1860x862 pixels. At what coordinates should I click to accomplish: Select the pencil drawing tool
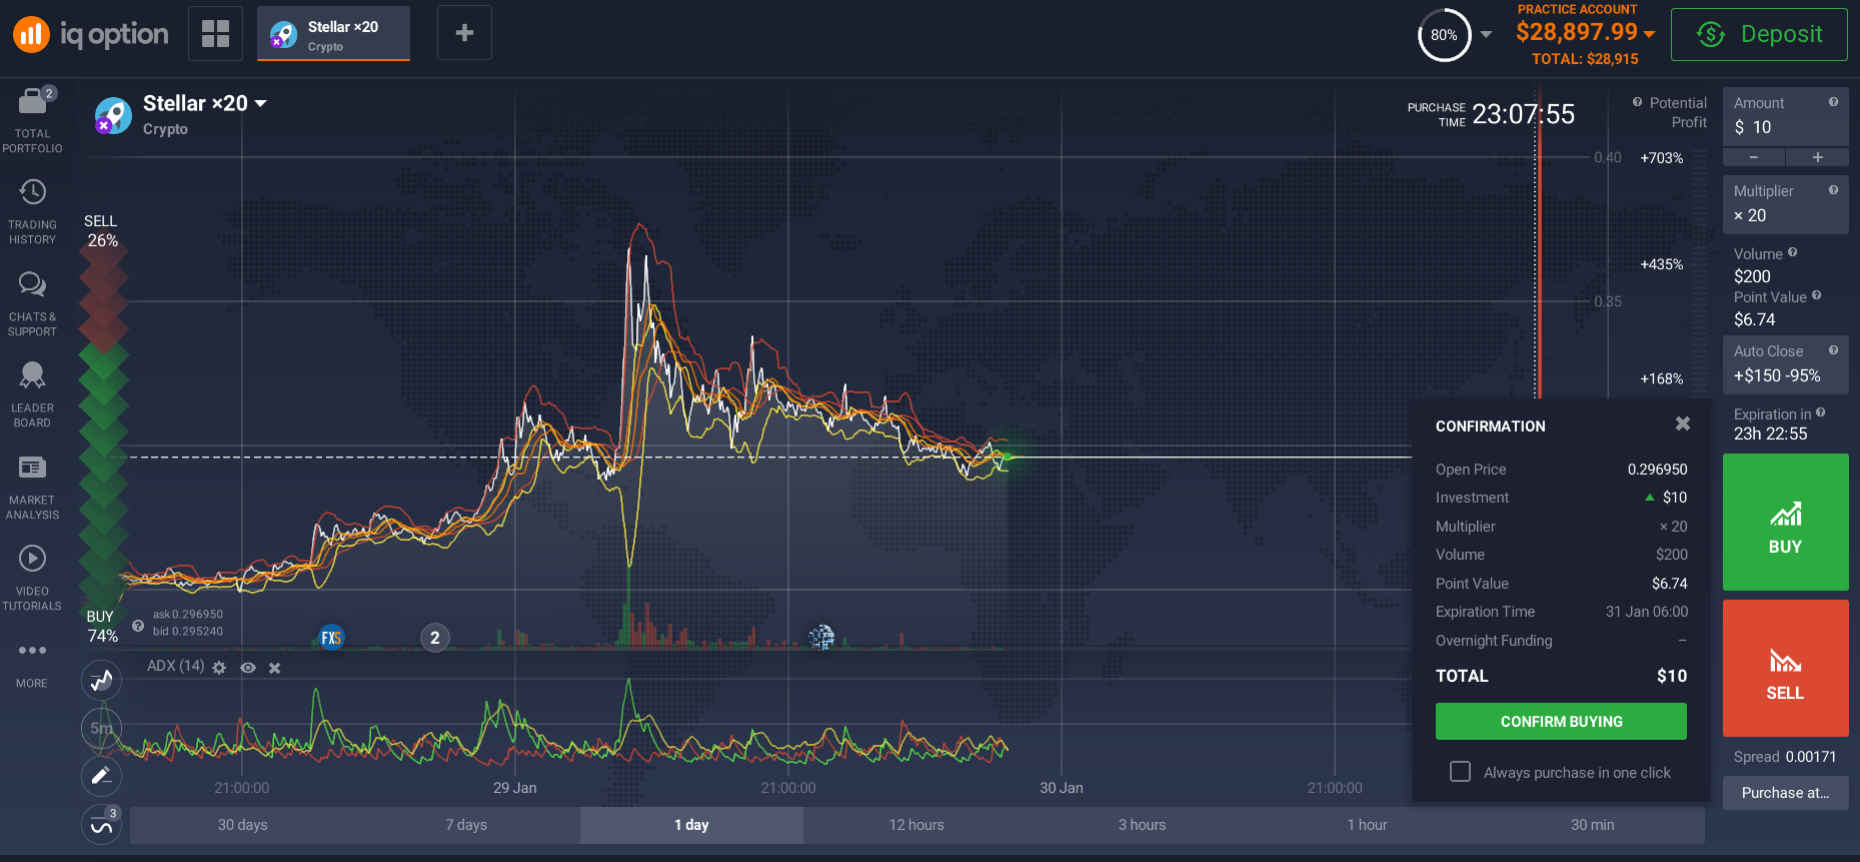[101, 775]
